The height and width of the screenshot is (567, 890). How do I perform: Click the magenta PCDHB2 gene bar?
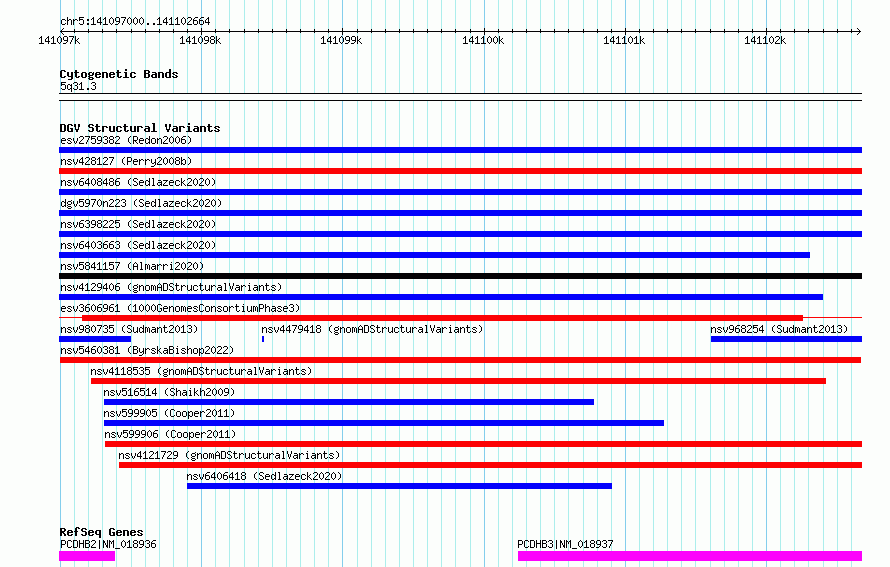pyautogui.click(x=87, y=556)
